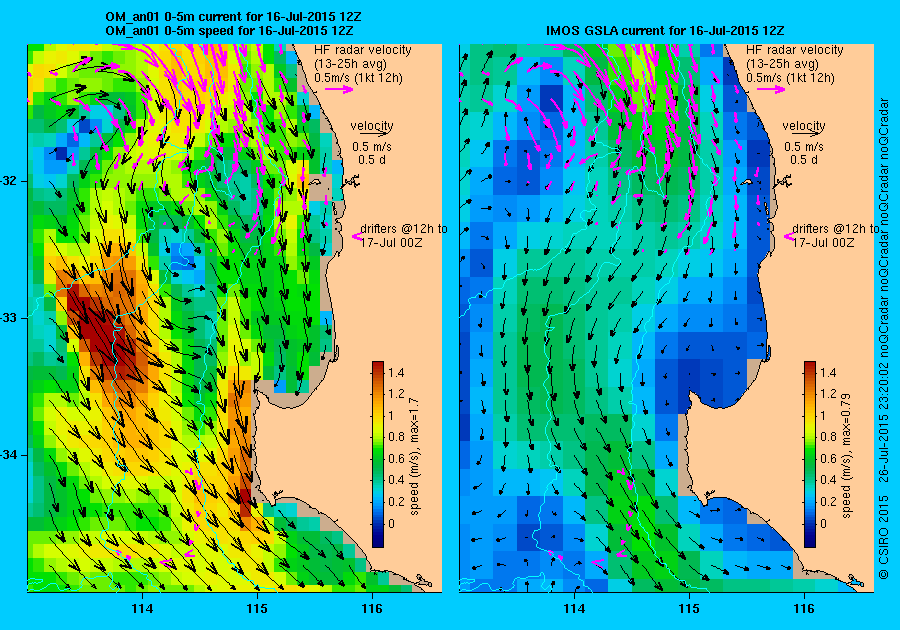This screenshot has height=630, width=900.
Task: Click '0.5 d' under velocity in right map
Action: (x=804, y=160)
